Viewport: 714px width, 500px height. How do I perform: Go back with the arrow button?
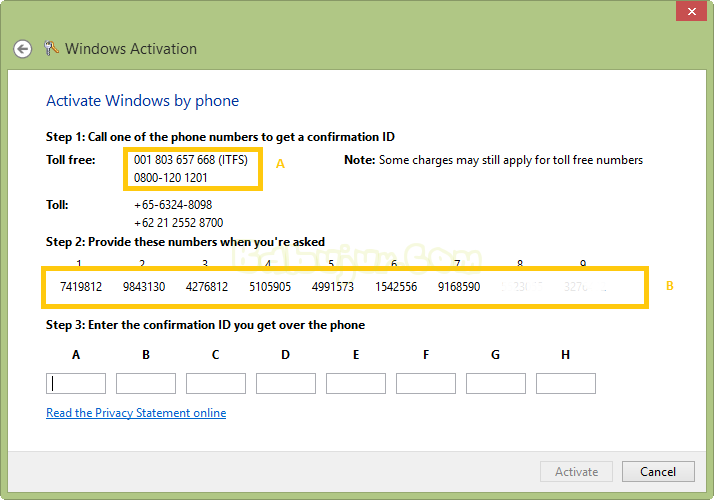coord(22,49)
